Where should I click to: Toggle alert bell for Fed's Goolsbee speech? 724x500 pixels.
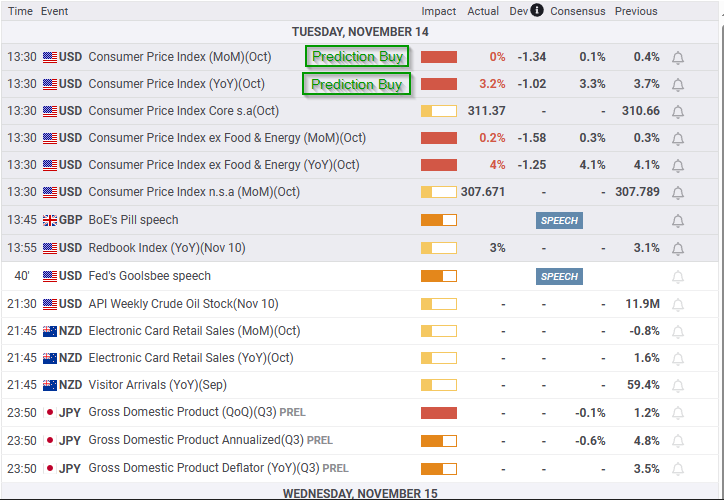point(677,277)
